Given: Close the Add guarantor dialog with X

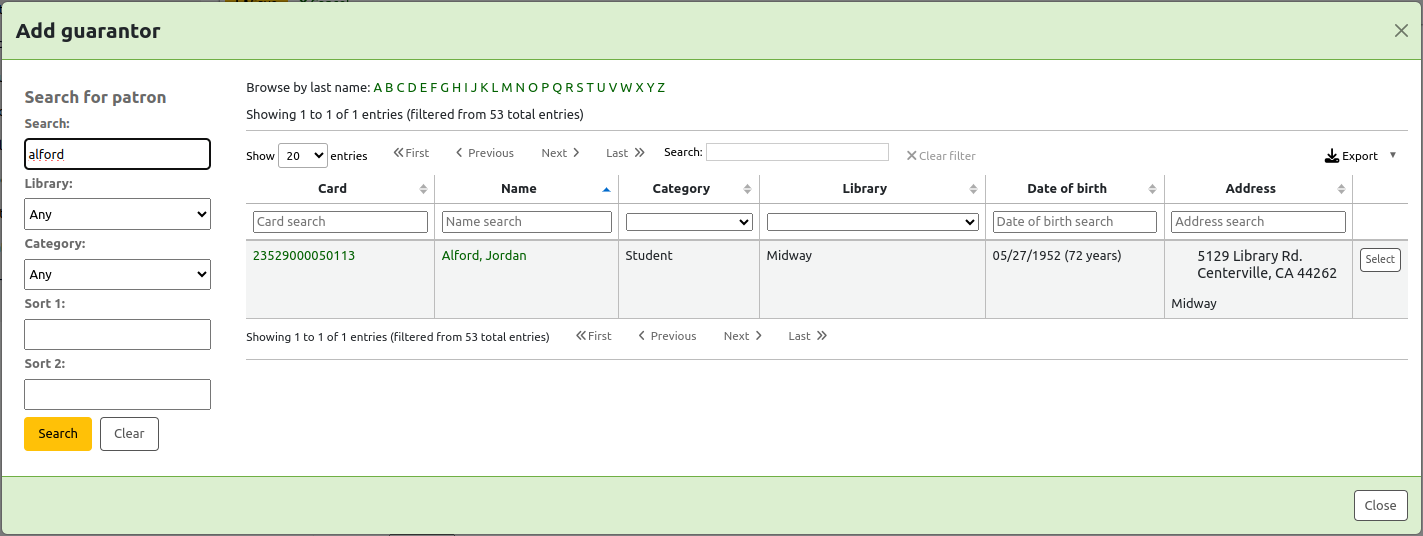Looking at the screenshot, I should [x=1400, y=31].
